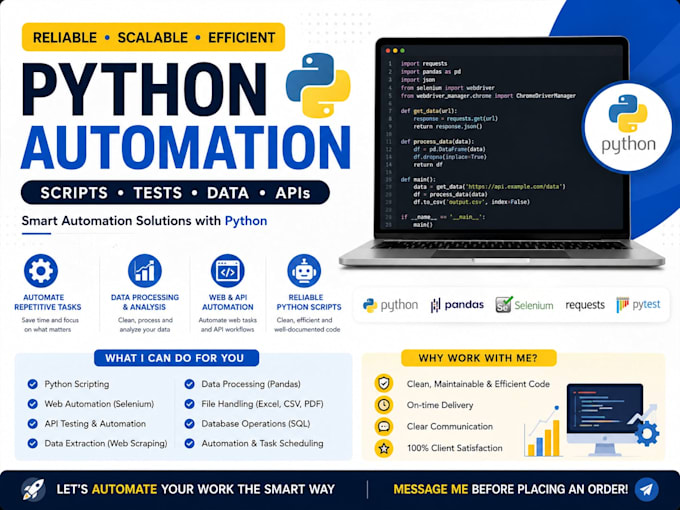This screenshot has width=680, height=510.
Task: Click the shield icon beside Clean, Maintainable code
Action: point(384,383)
